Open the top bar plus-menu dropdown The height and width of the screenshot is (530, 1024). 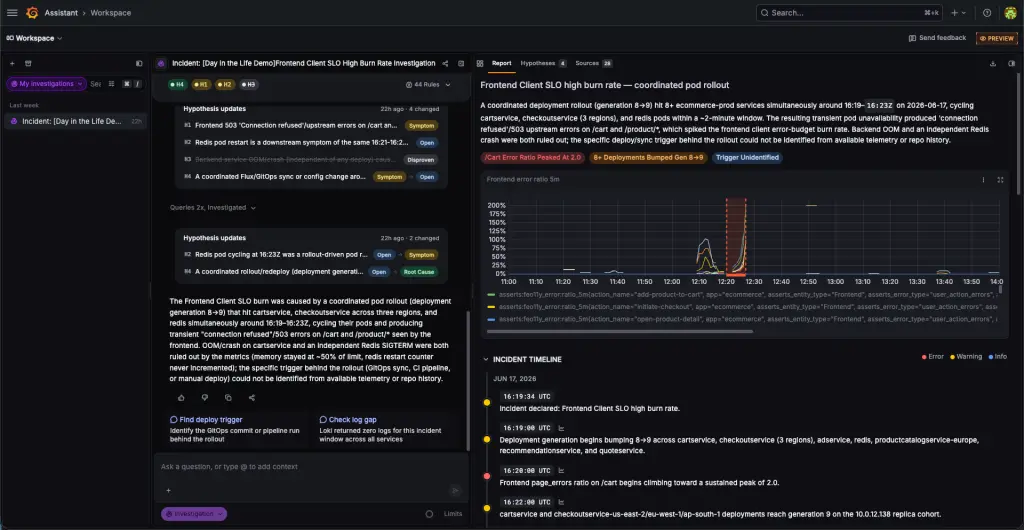coord(959,12)
